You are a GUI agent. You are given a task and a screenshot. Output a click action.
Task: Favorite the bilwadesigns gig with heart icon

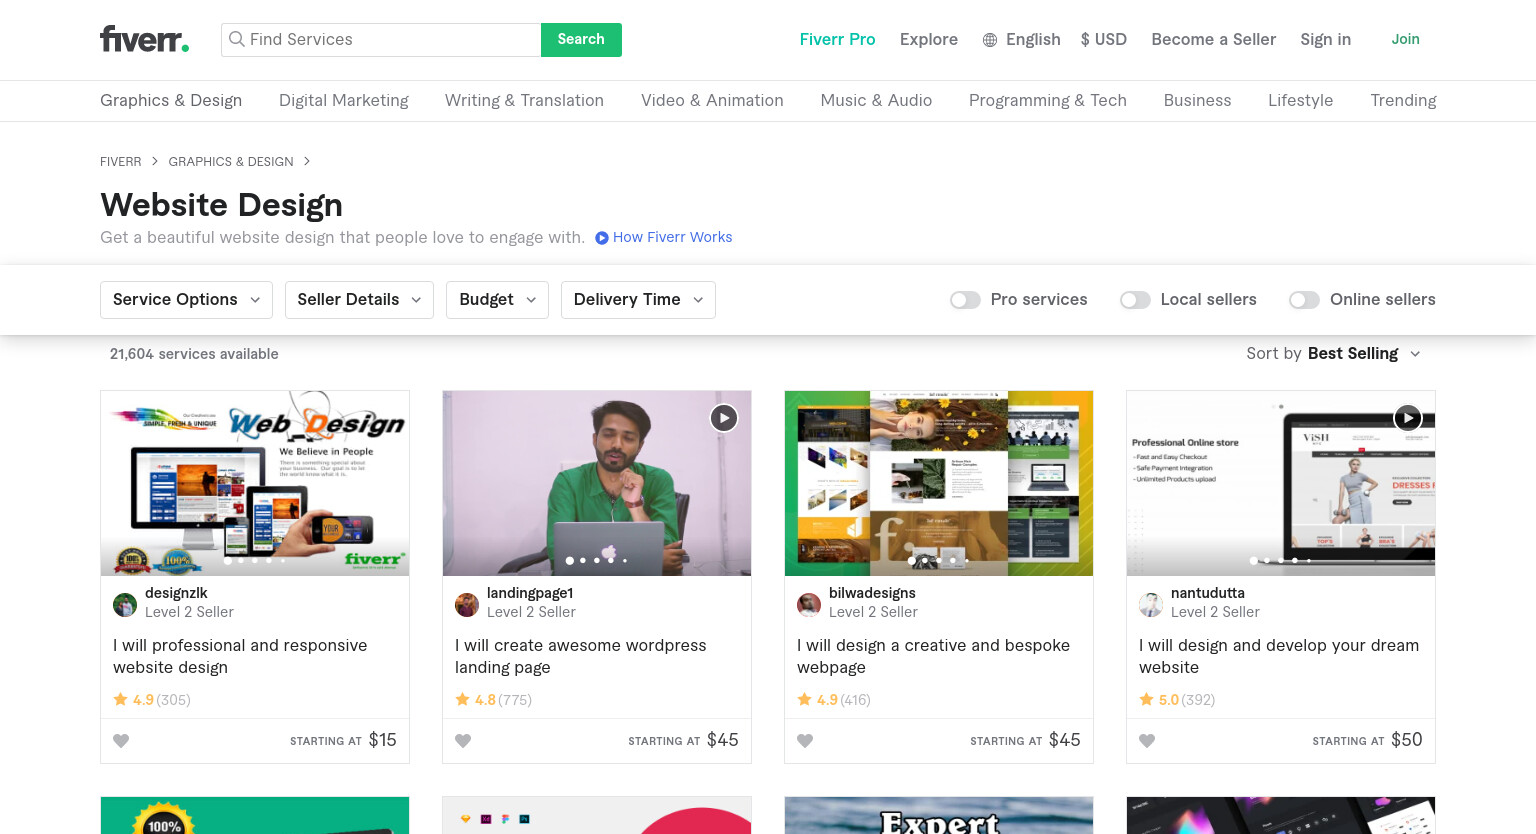point(805,741)
